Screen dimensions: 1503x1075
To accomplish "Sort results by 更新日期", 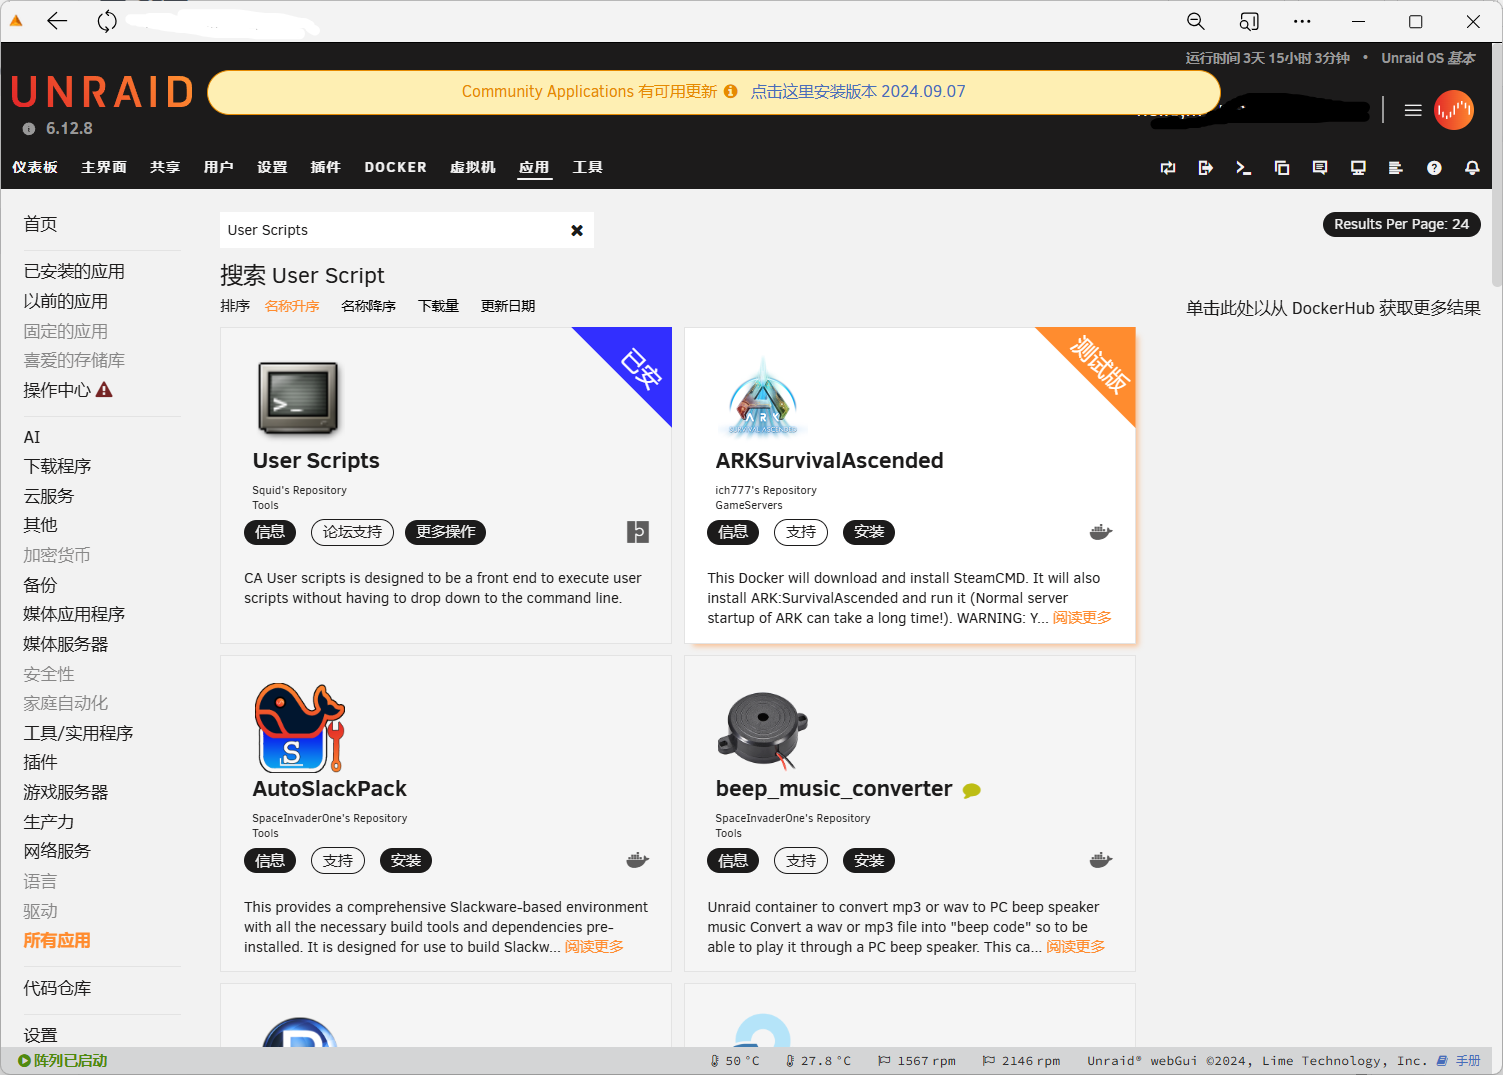I will (508, 306).
